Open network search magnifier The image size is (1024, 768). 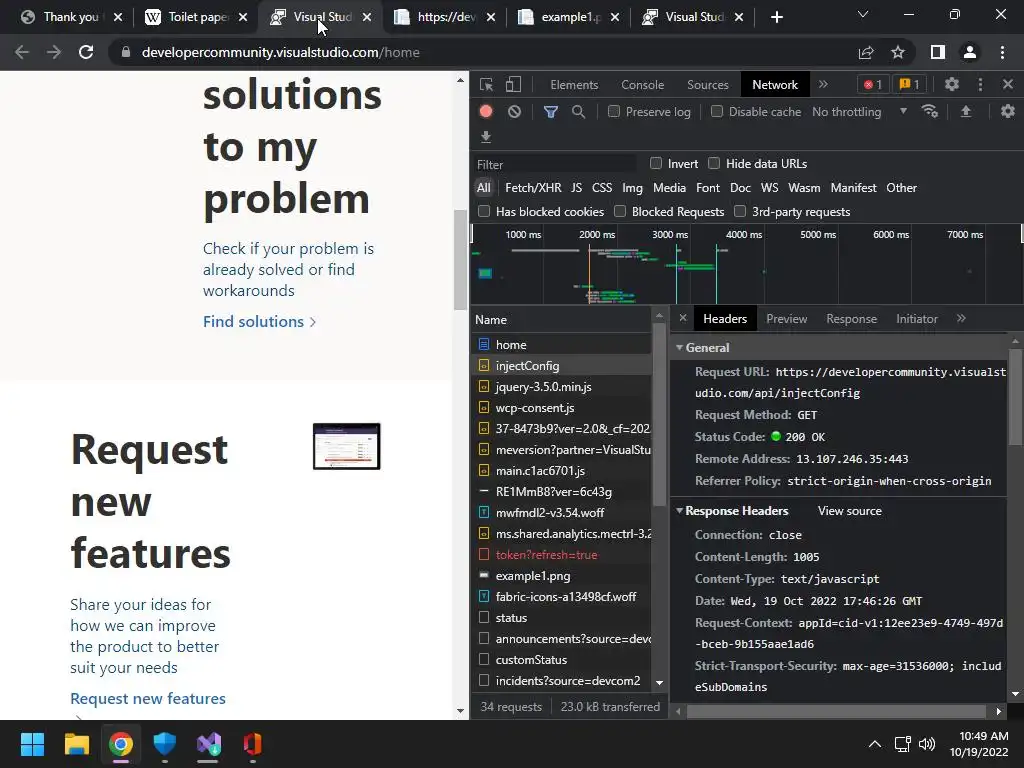[x=578, y=112]
